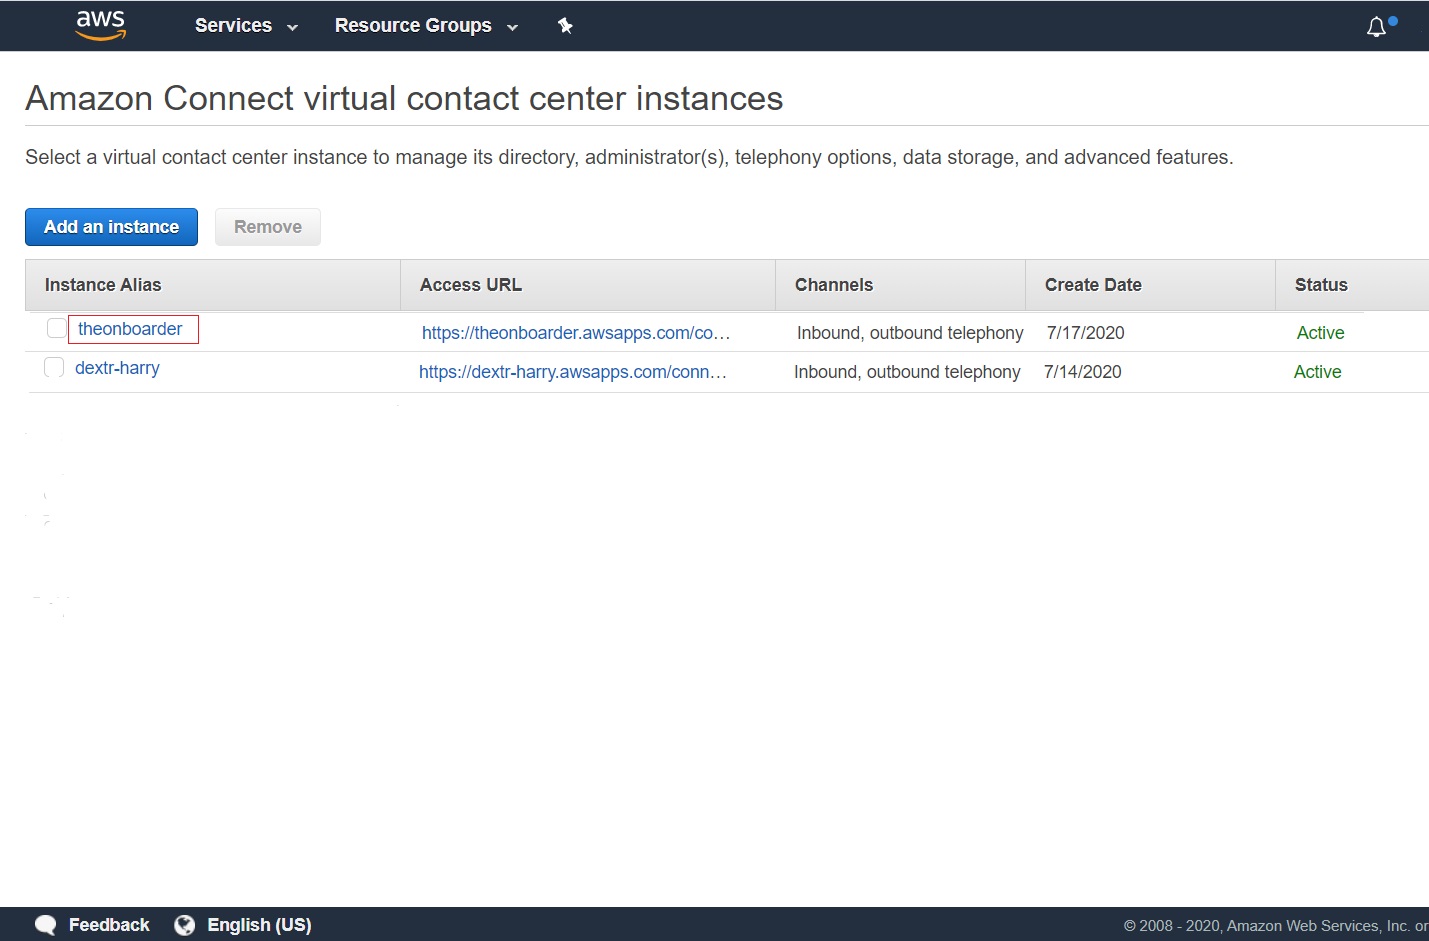The height and width of the screenshot is (941, 1429).
Task: Open the AWS logo home
Action: click(101, 26)
